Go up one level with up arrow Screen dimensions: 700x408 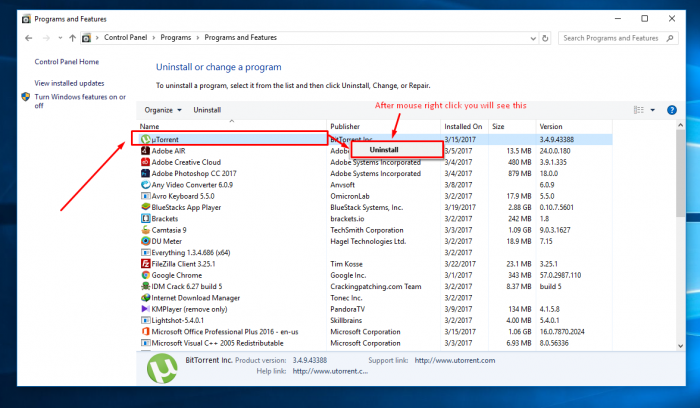pyautogui.click(x=72, y=38)
